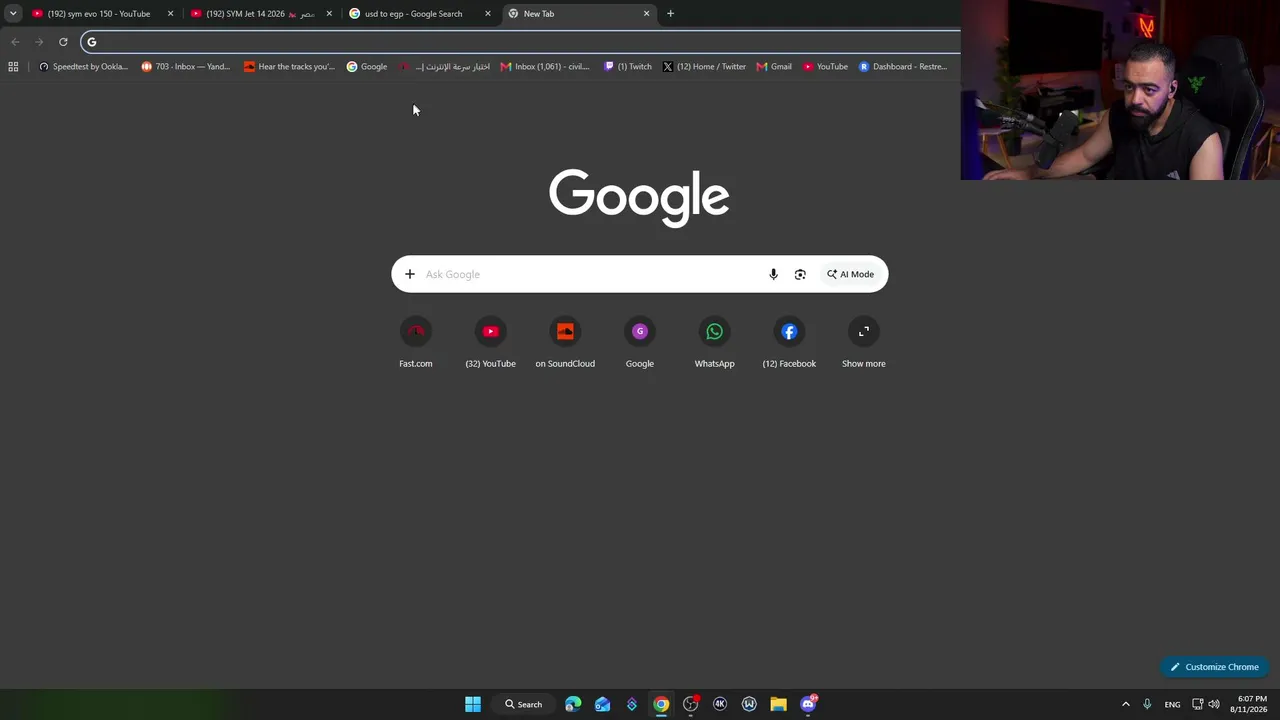Open the SoundCloud shortcut tile

(x=565, y=343)
